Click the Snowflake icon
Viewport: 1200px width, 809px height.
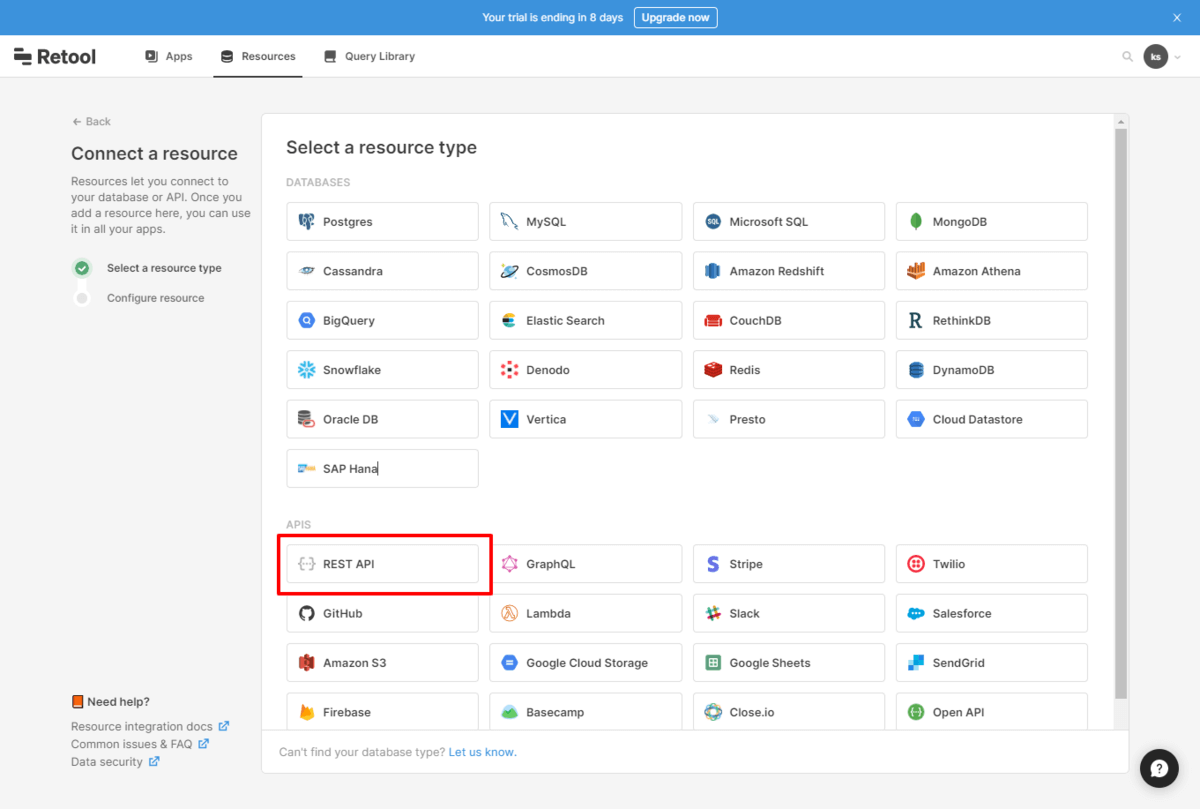click(306, 370)
